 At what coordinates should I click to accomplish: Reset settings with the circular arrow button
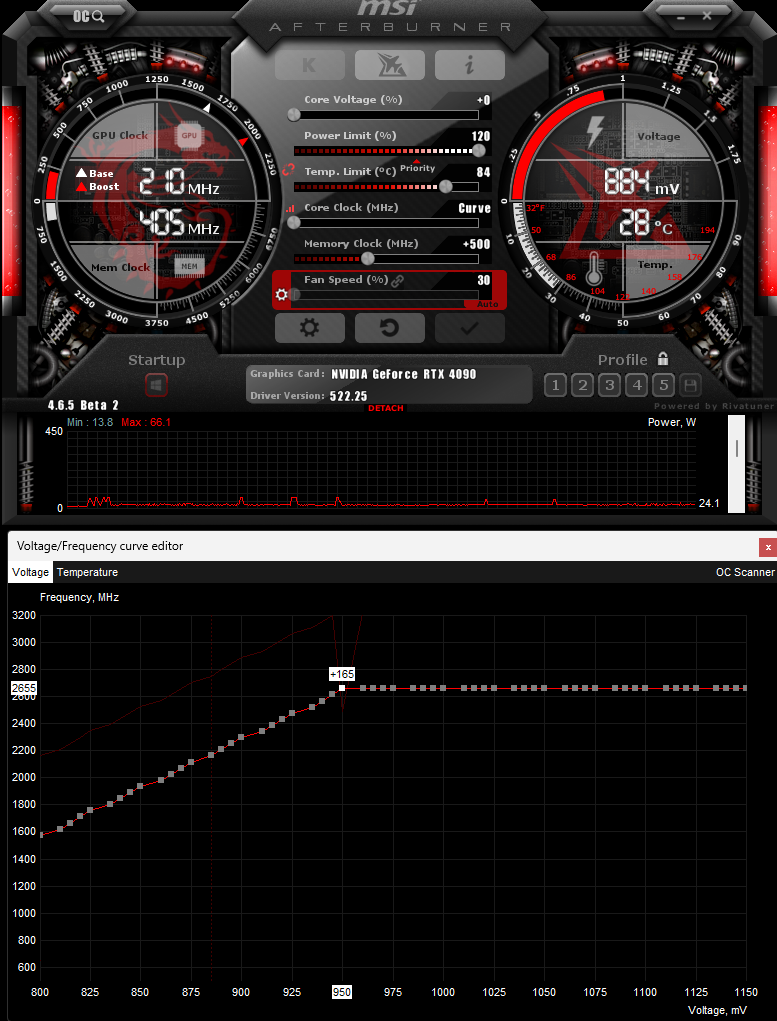[389, 328]
